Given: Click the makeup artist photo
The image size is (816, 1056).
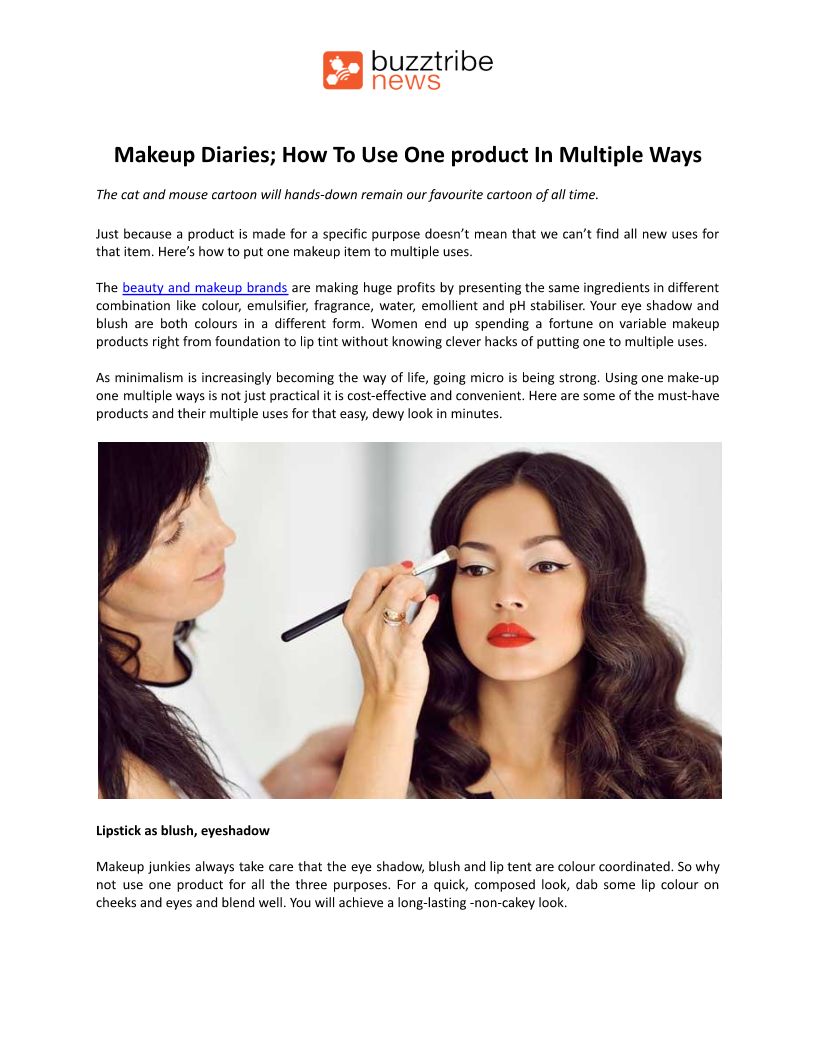Looking at the screenshot, I should coord(409,620).
